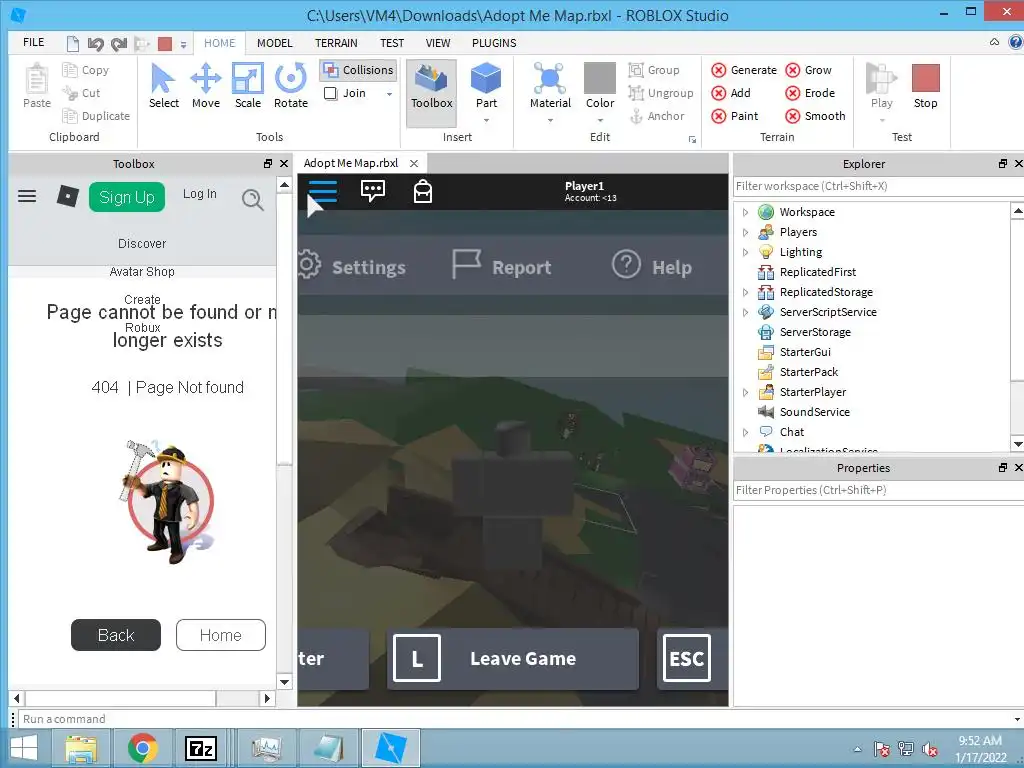Click the Filter Properties input field
The height and width of the screenshot is (768, 1024).
point(878,490)
